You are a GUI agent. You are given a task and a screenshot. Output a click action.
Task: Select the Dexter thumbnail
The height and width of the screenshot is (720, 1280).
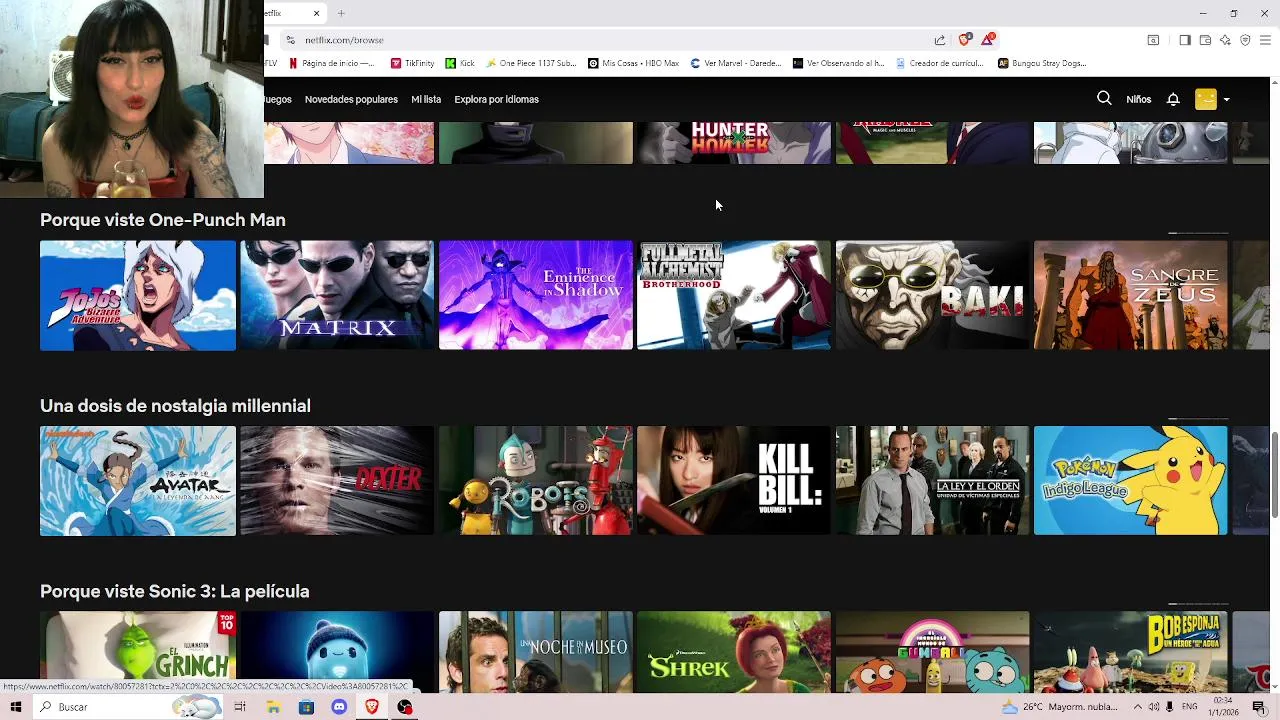pyautogui.click(x=337, y=481)
